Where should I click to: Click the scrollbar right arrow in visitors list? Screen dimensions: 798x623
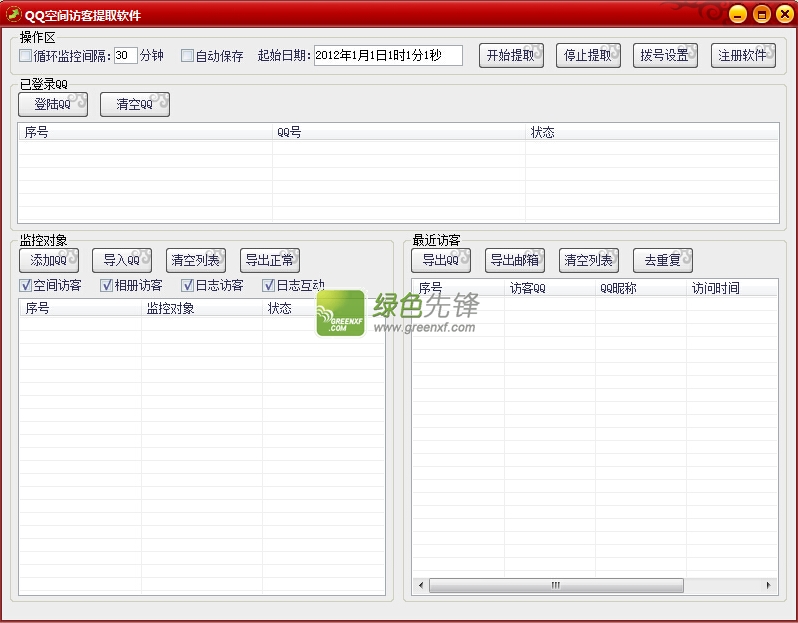768,585
